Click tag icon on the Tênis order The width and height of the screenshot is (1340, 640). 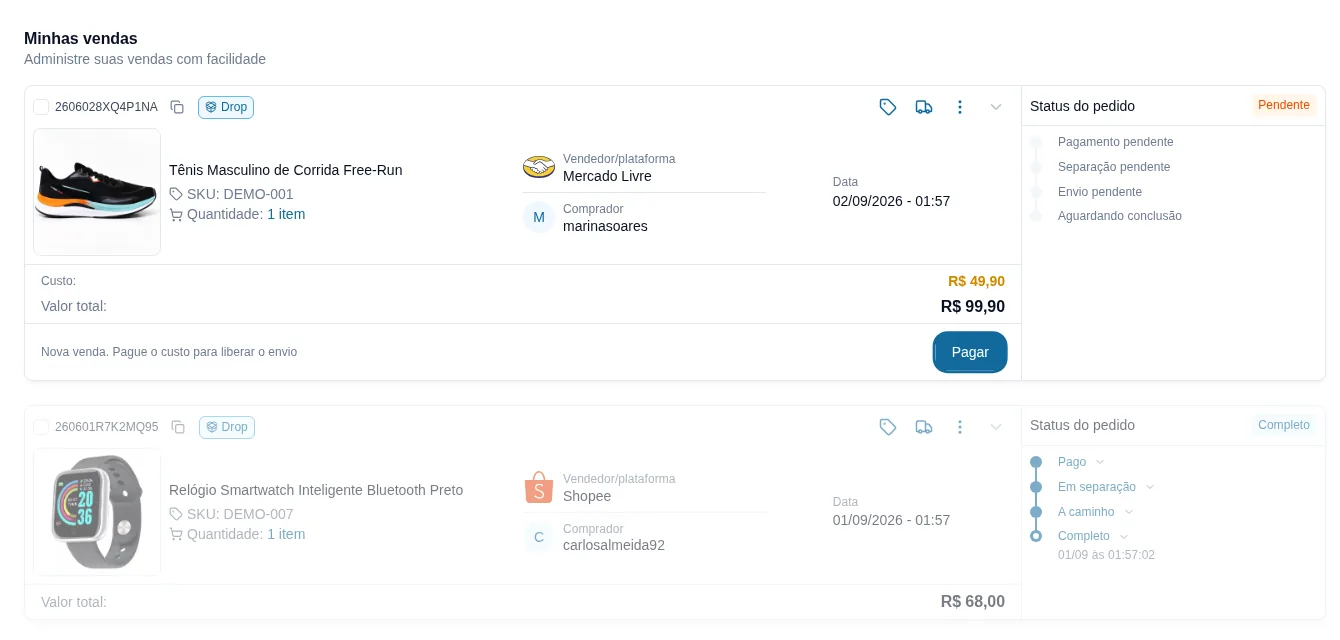point(888,107)
